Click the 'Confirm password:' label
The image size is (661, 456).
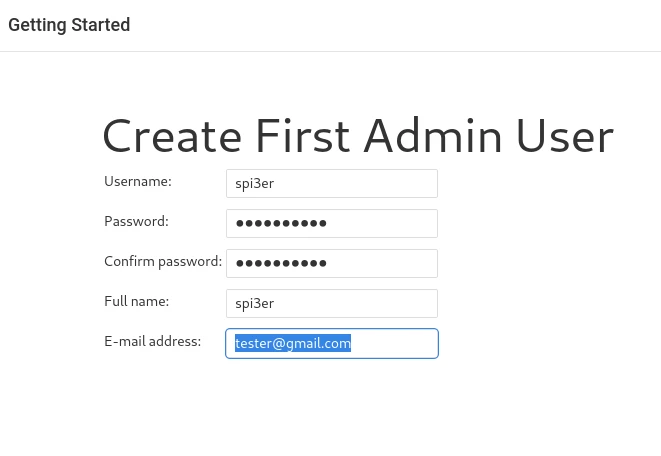tap(162, 261)
